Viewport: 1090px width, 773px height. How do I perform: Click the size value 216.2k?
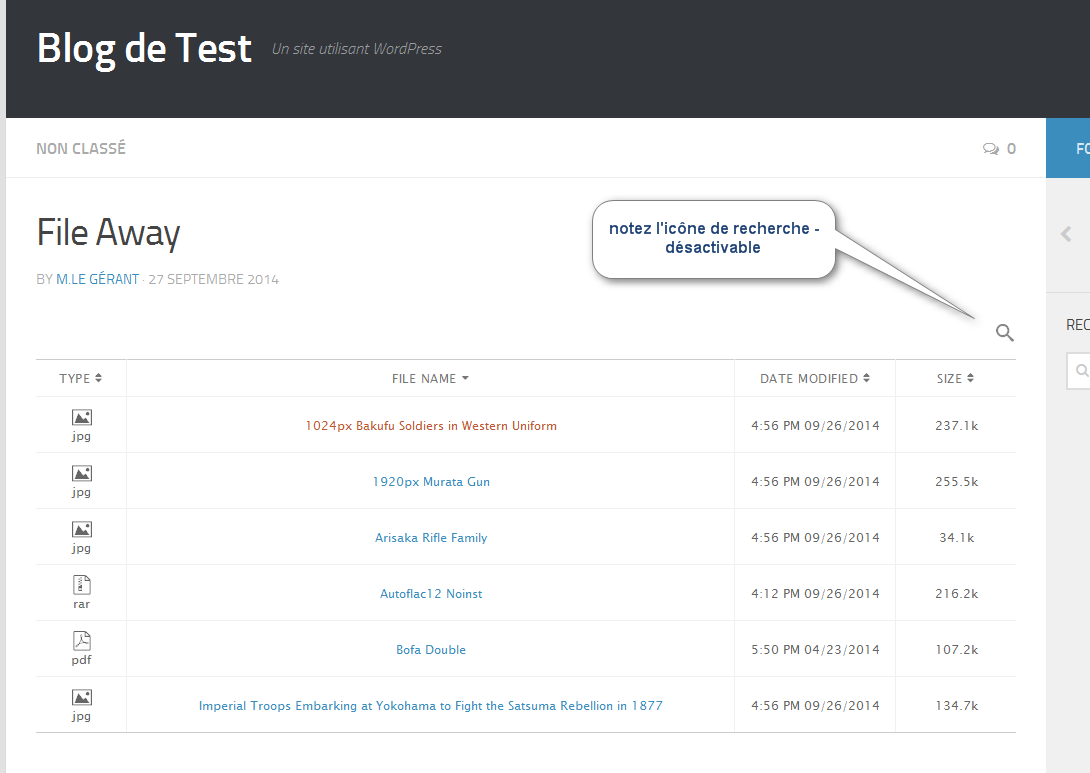pos(957,594)
